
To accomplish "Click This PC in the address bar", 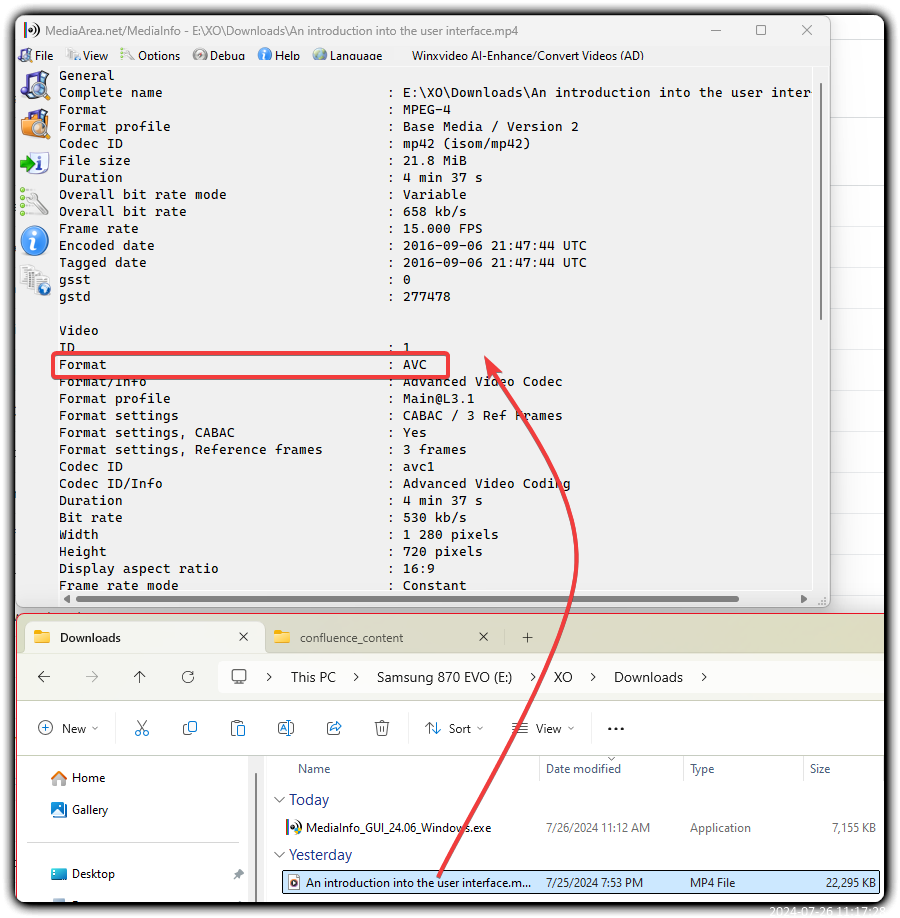I will coord(313,677).
